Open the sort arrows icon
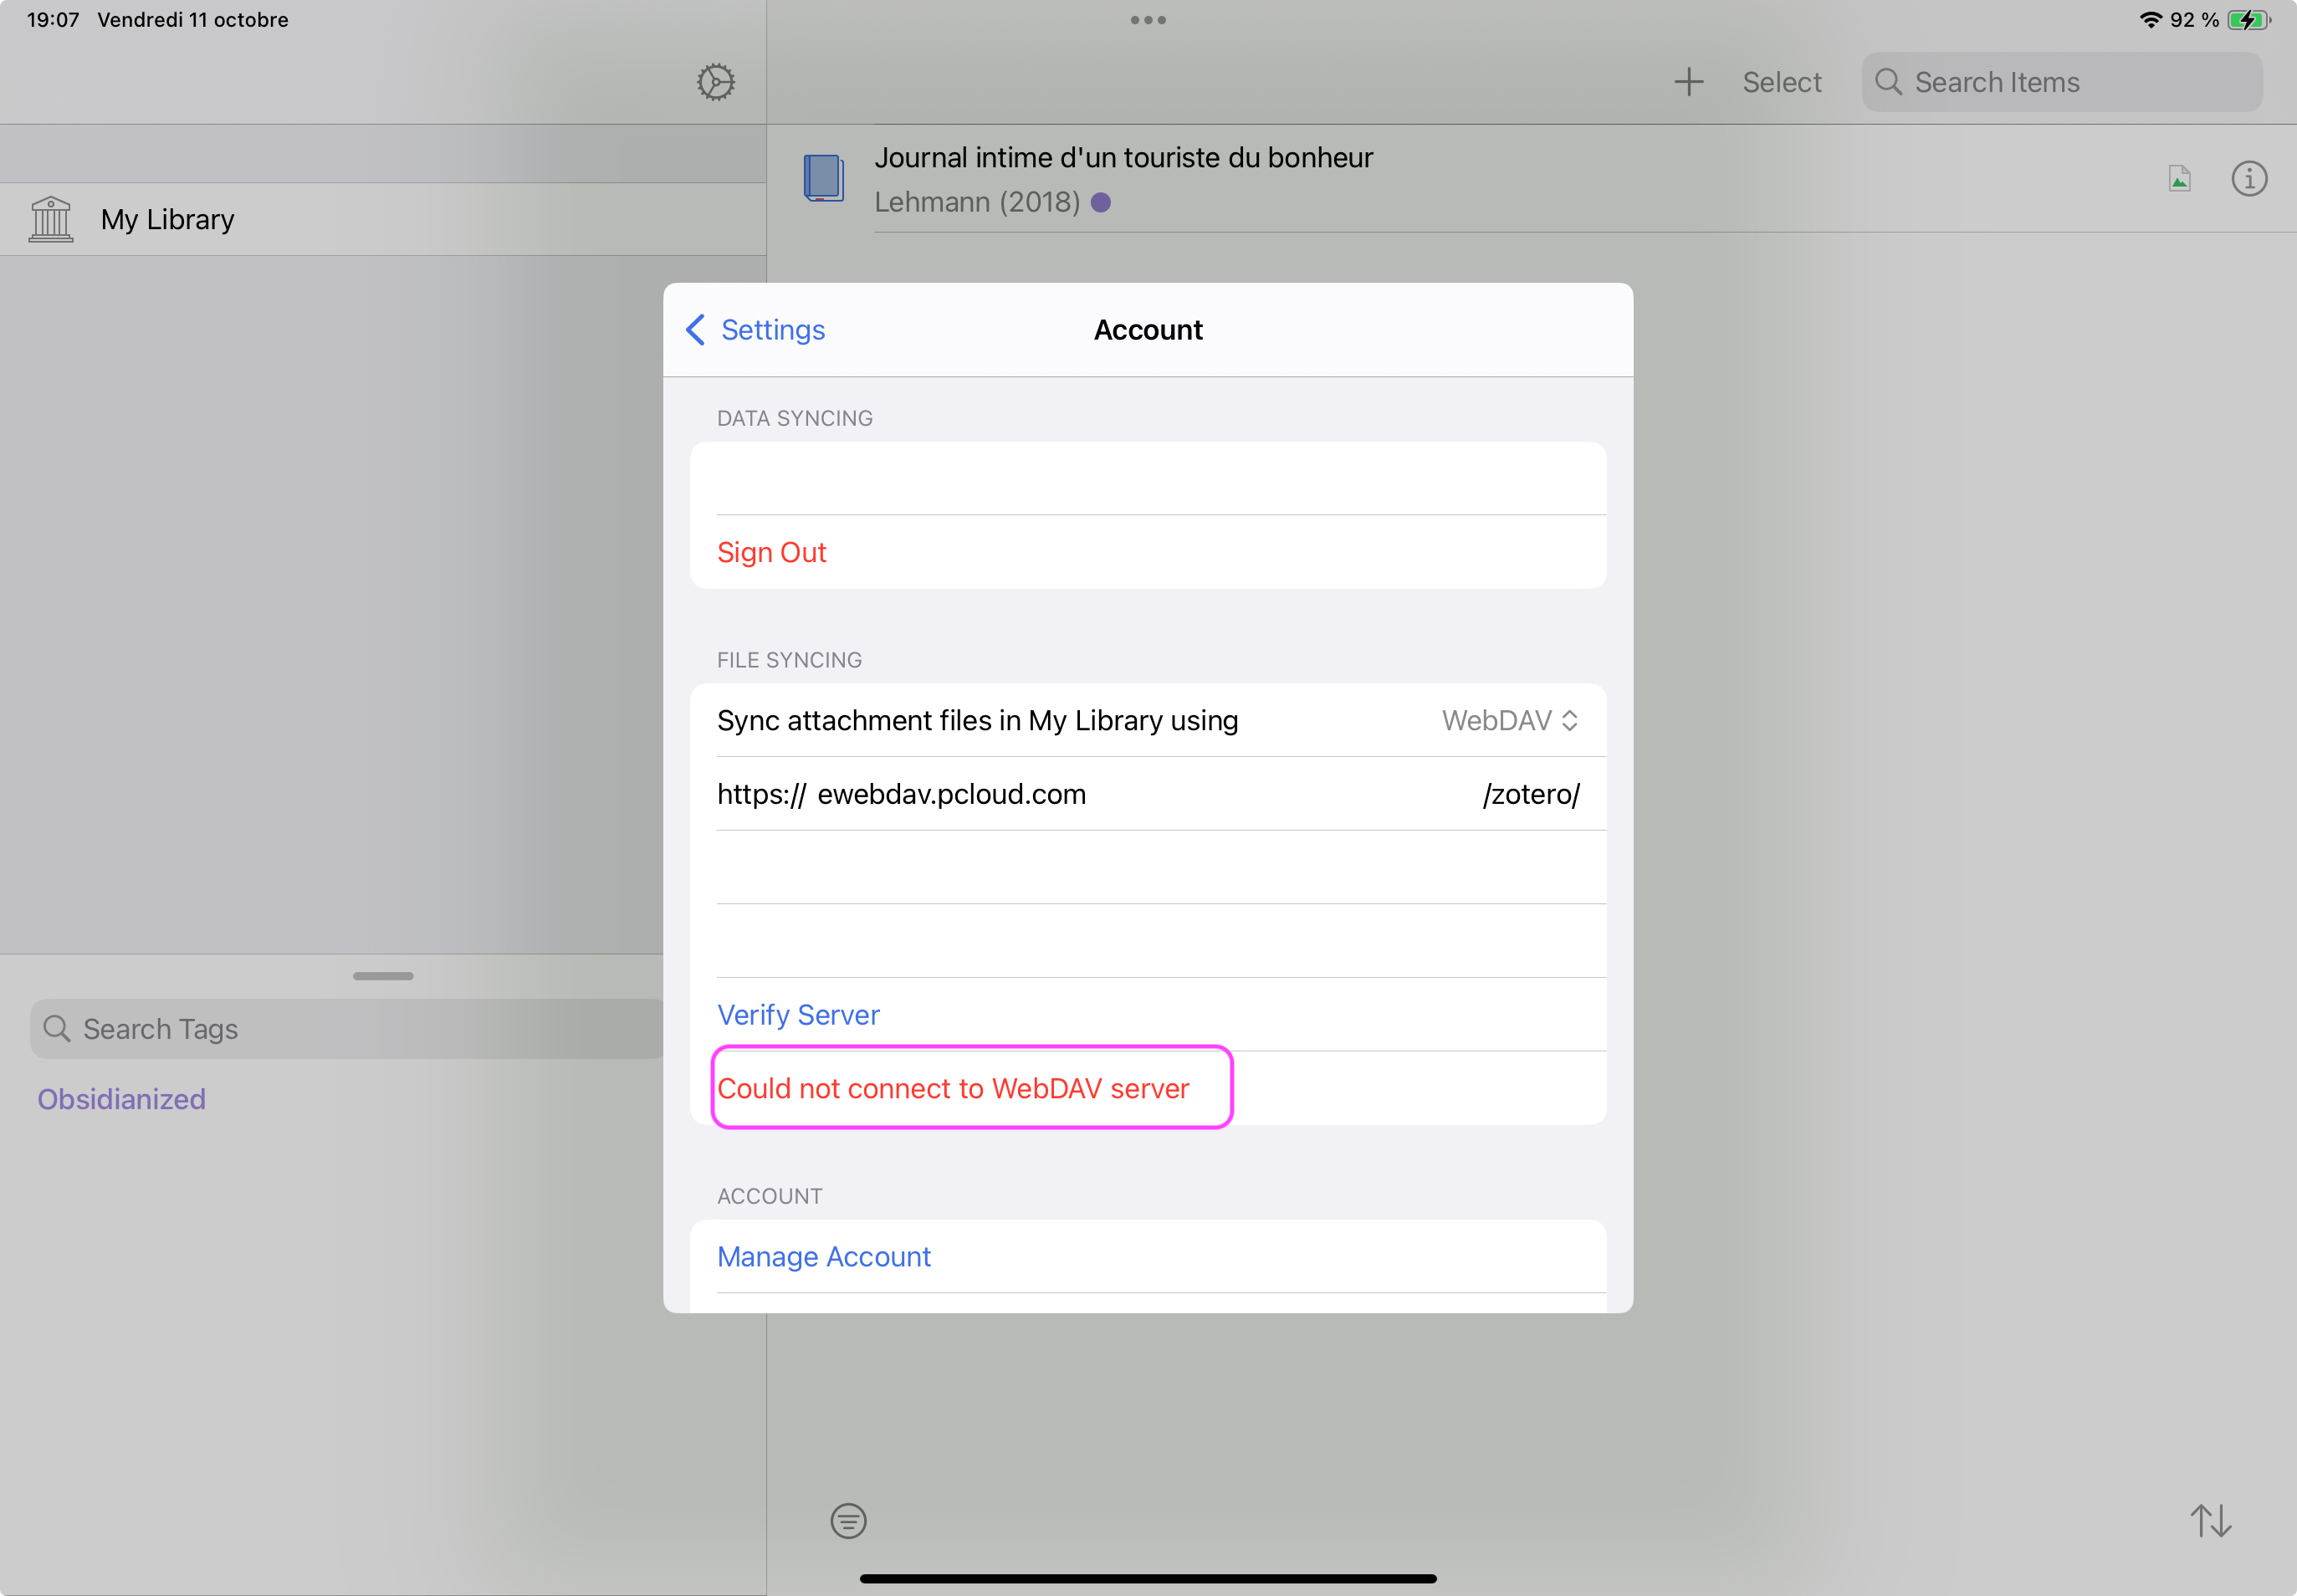The height and width of the screenshot is (1596, 2297). tap(2210, 1521)
